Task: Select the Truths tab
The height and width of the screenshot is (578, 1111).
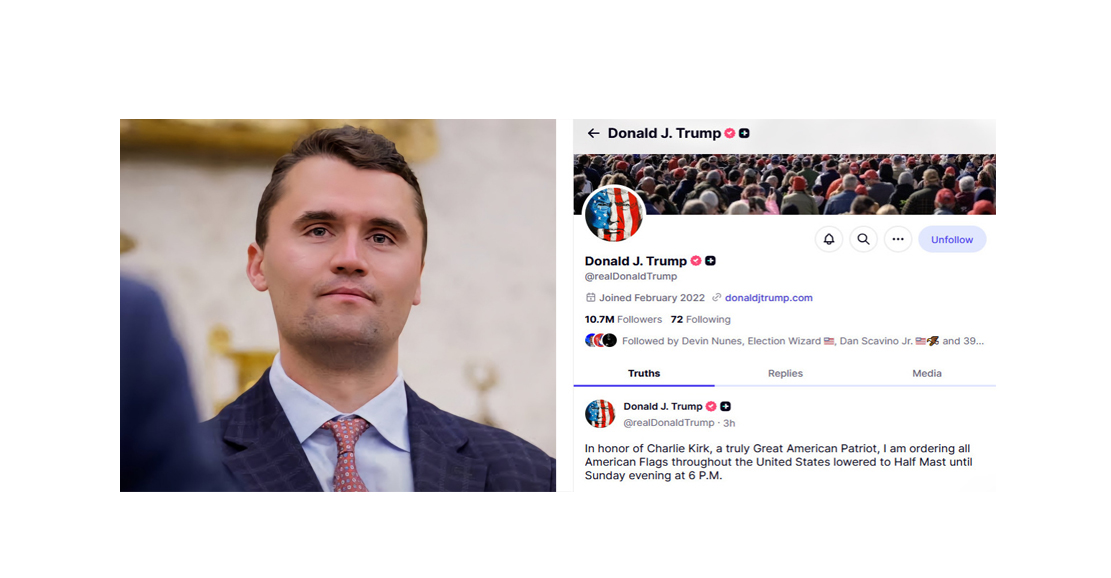Action: [x=643, y=373]
